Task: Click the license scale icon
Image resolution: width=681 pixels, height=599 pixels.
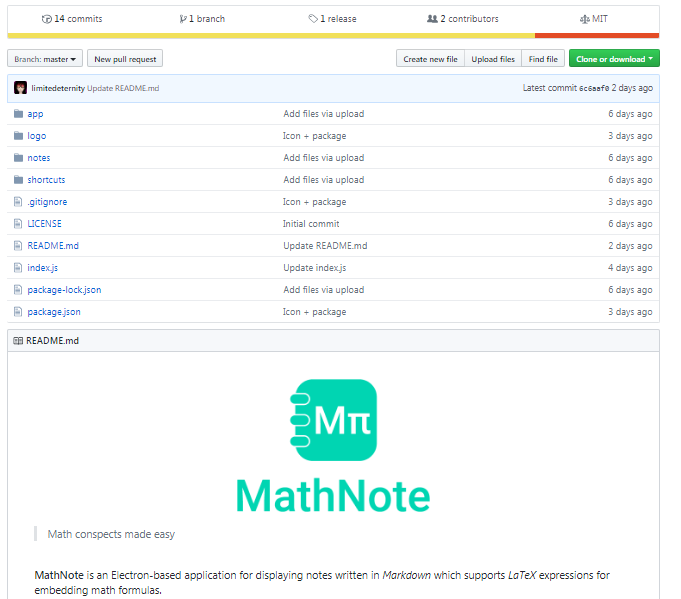Action: point(585,19)
